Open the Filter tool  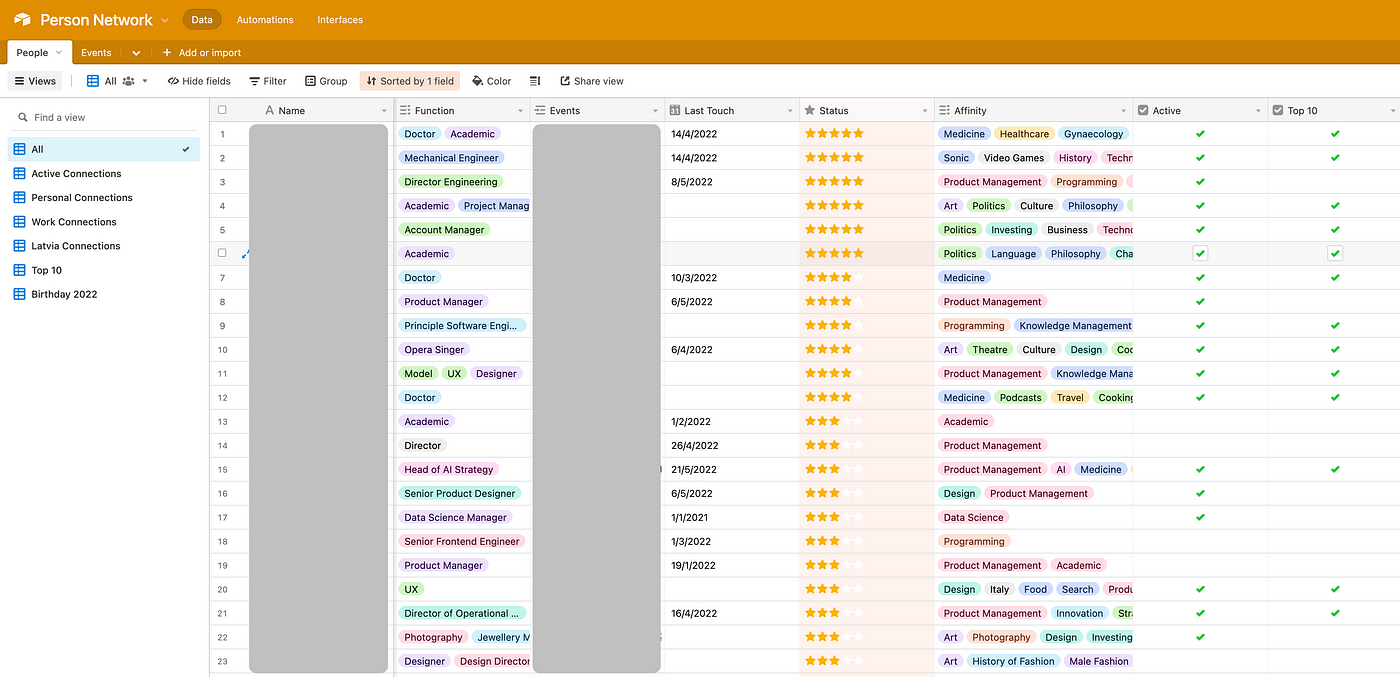tap(268, 81)
